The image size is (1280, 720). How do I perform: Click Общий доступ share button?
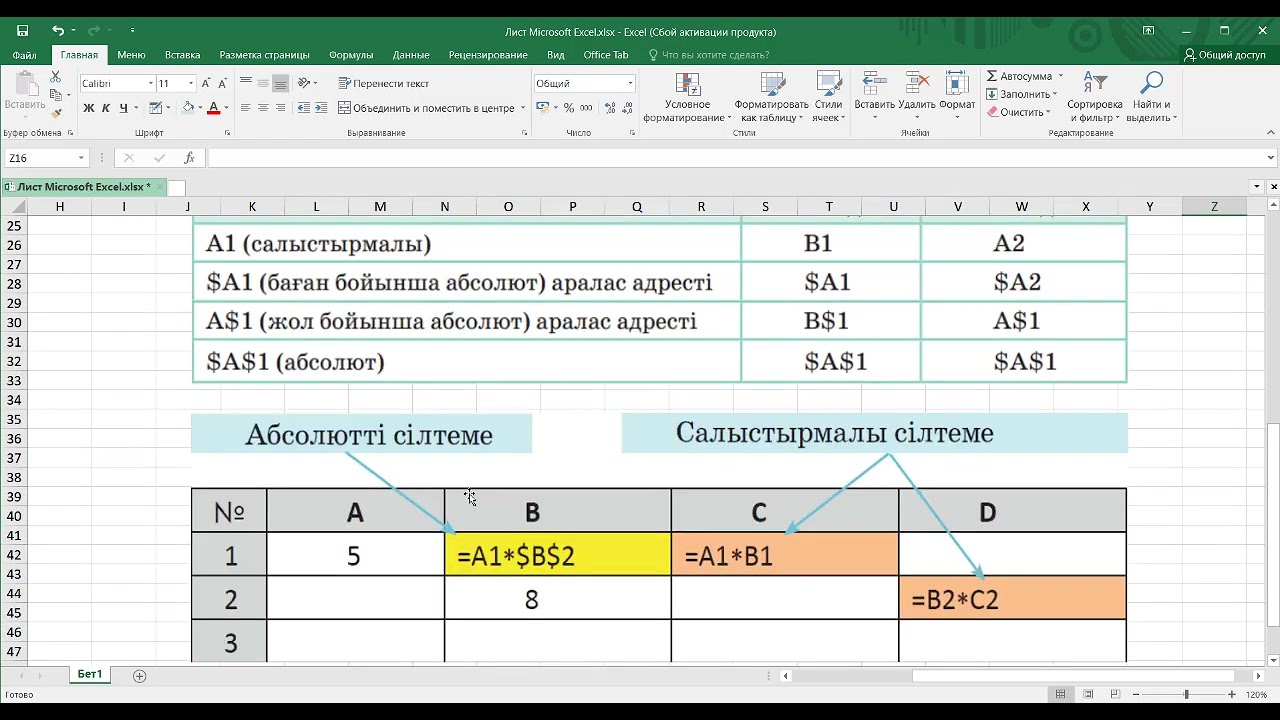click(x=1225, y=55)
